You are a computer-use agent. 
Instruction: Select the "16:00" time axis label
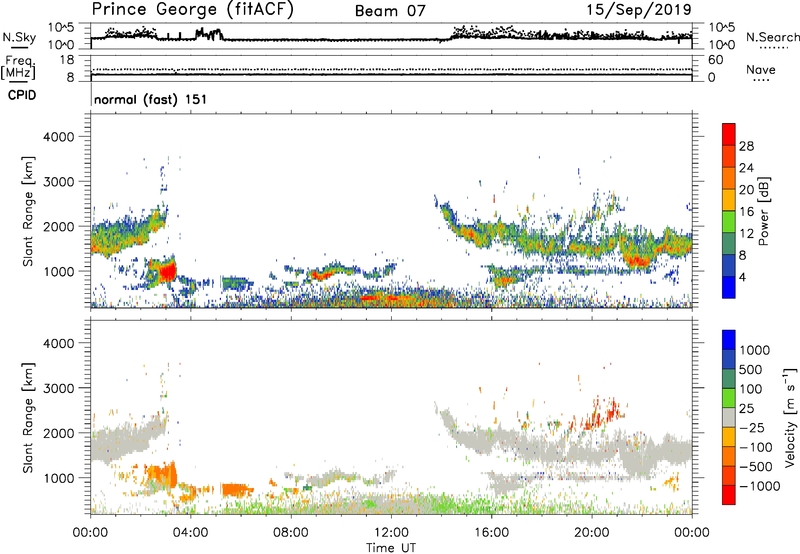(491, 533)
